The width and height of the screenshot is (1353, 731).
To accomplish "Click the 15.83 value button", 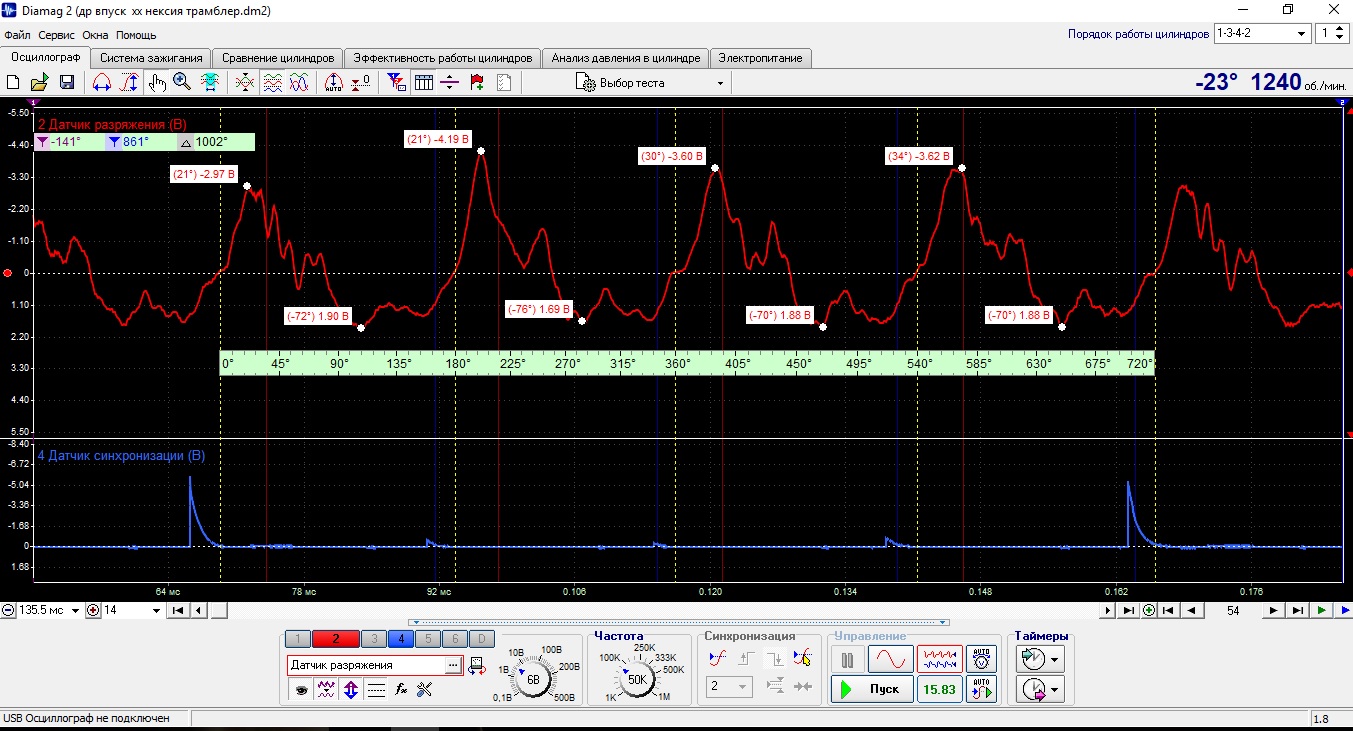I will [940, 689].
